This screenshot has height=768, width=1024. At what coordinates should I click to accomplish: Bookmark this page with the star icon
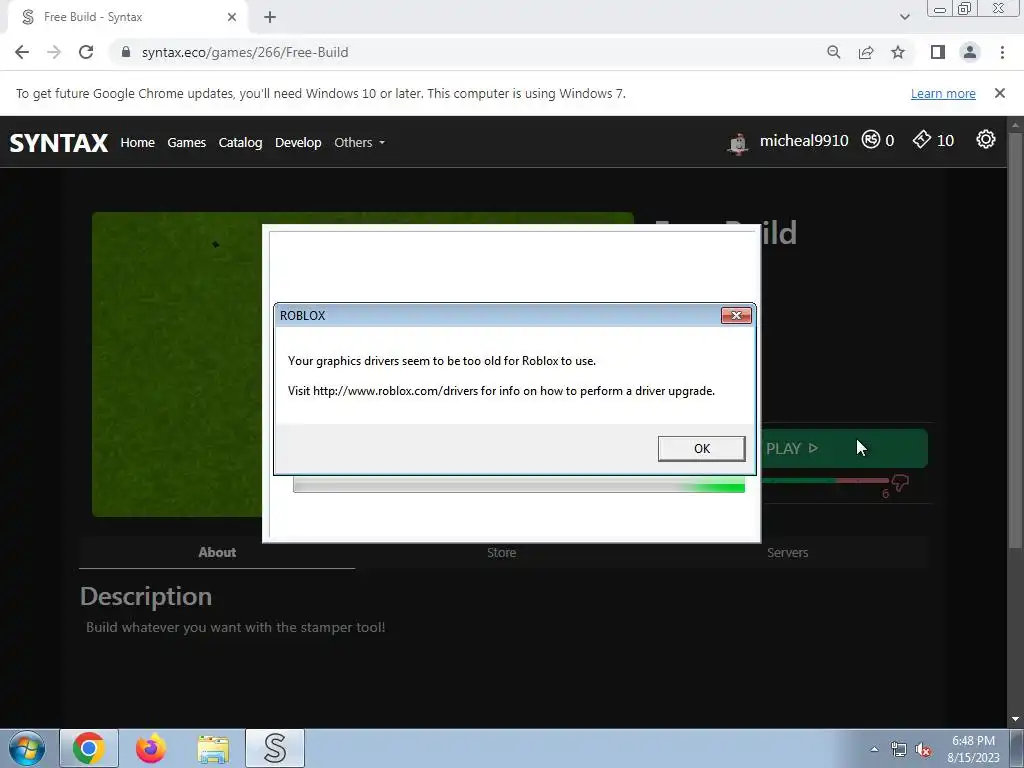coord(898,52)
